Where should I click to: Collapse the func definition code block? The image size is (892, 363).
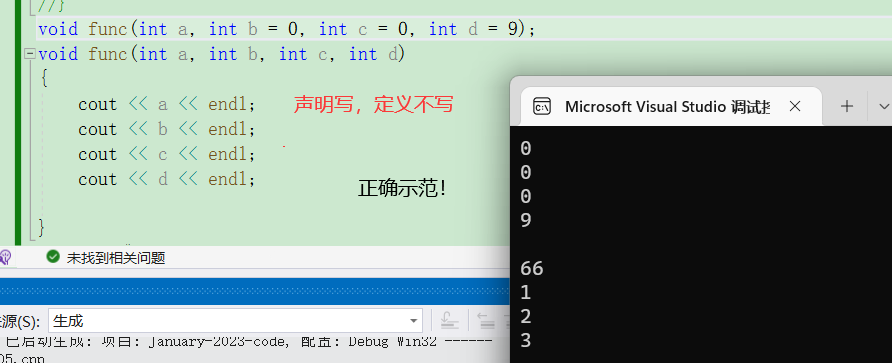(x=29, y=55)
